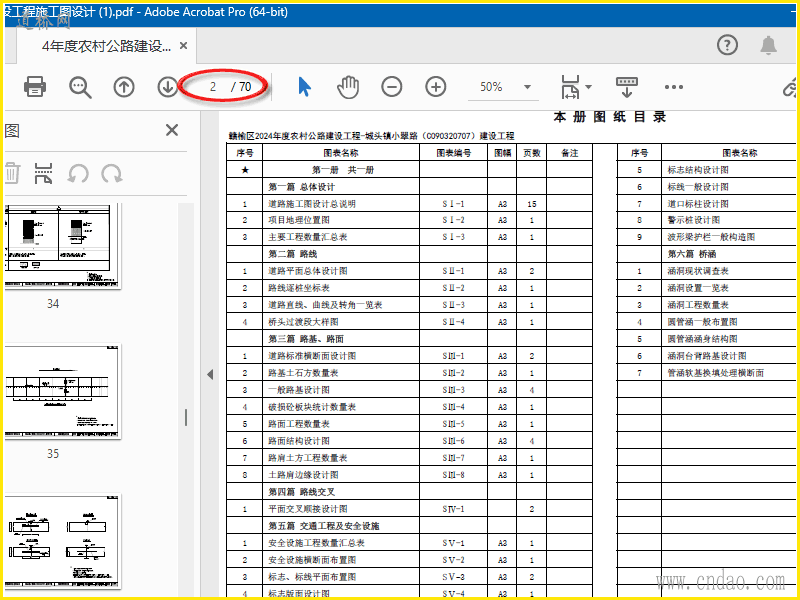Rotate page counterclockwise in thumbnails panel
The height and width of the screenshot is (600, 800).
tap(78, 174)
